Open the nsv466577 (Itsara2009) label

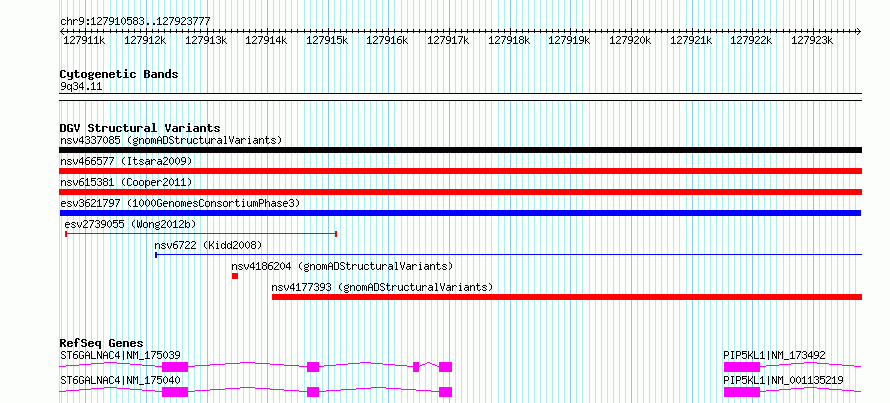tap(126, 161)
